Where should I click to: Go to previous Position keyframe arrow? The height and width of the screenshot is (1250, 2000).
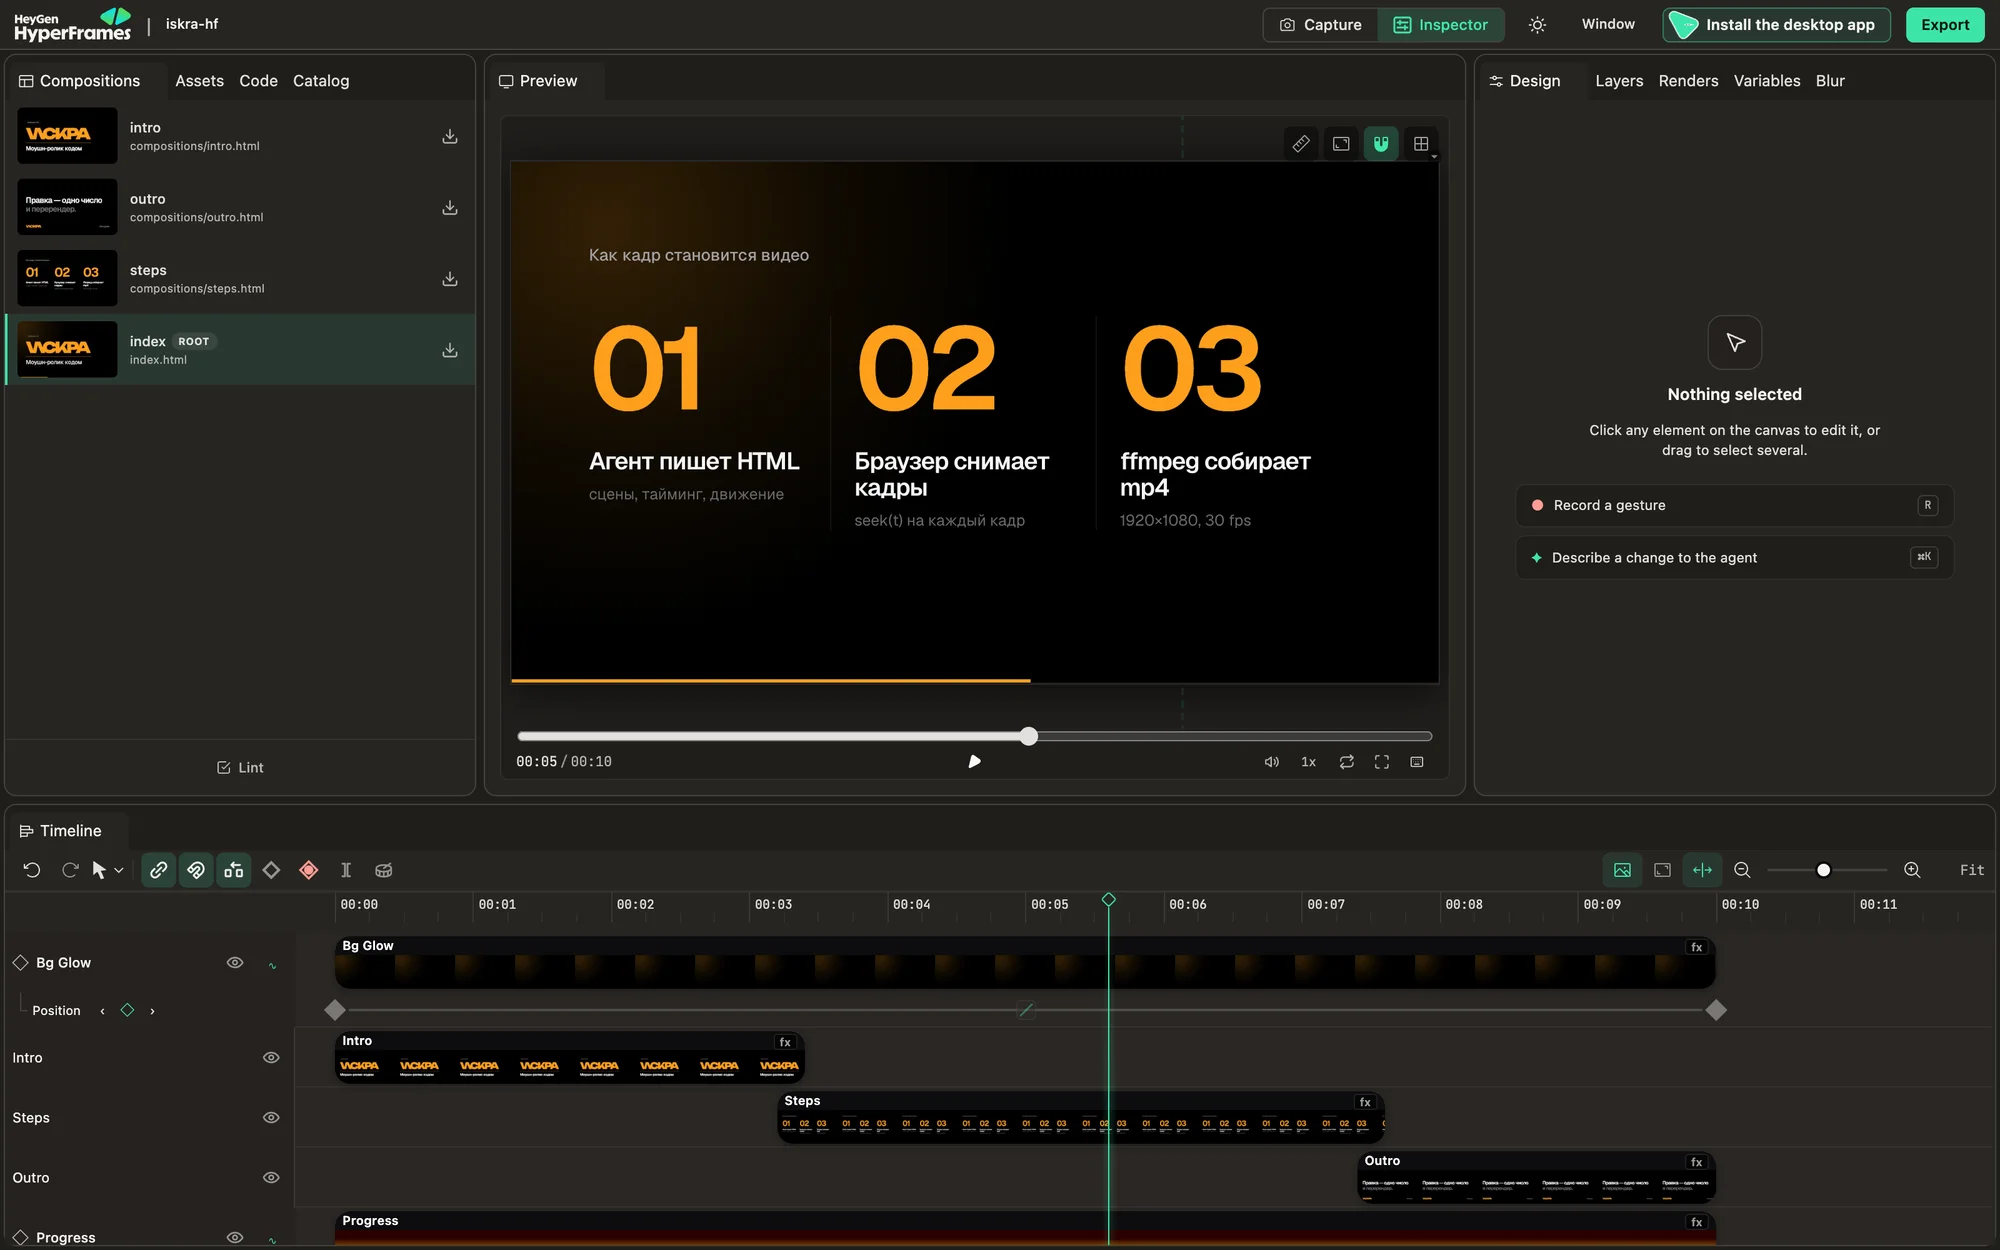102,1011
